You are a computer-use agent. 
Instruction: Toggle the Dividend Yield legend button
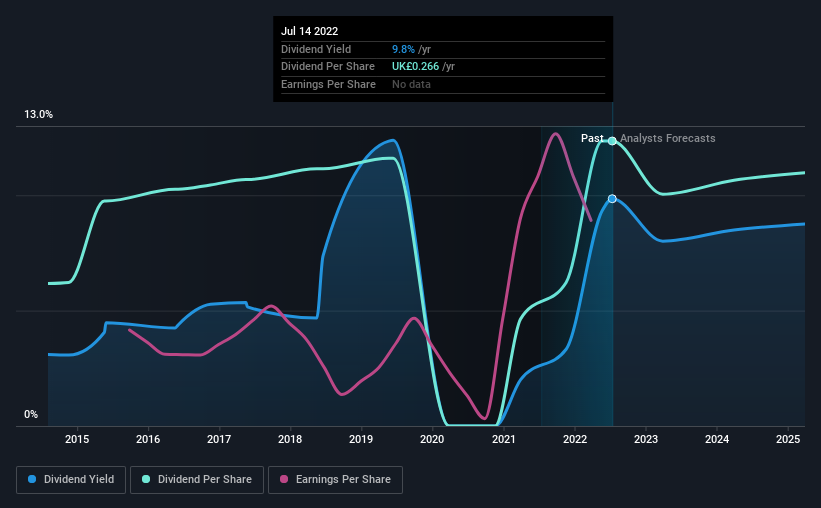pyautogui.click(x=71, y=480)
